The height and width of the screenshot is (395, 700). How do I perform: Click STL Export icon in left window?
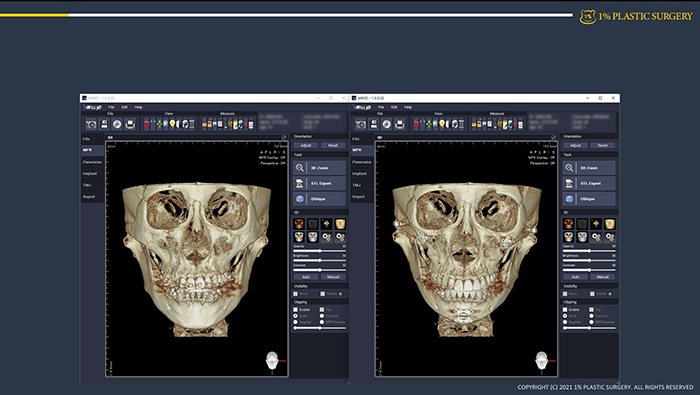[x=300, y=183]
